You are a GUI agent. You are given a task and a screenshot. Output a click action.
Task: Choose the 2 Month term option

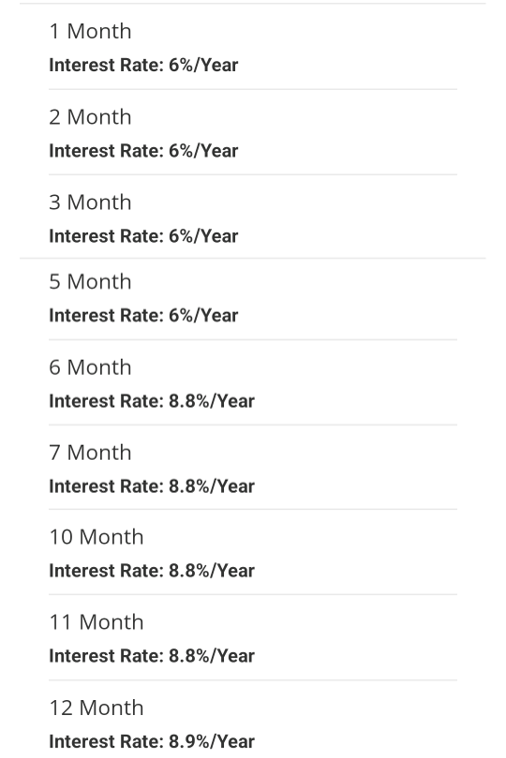click(x=253, y=132)
